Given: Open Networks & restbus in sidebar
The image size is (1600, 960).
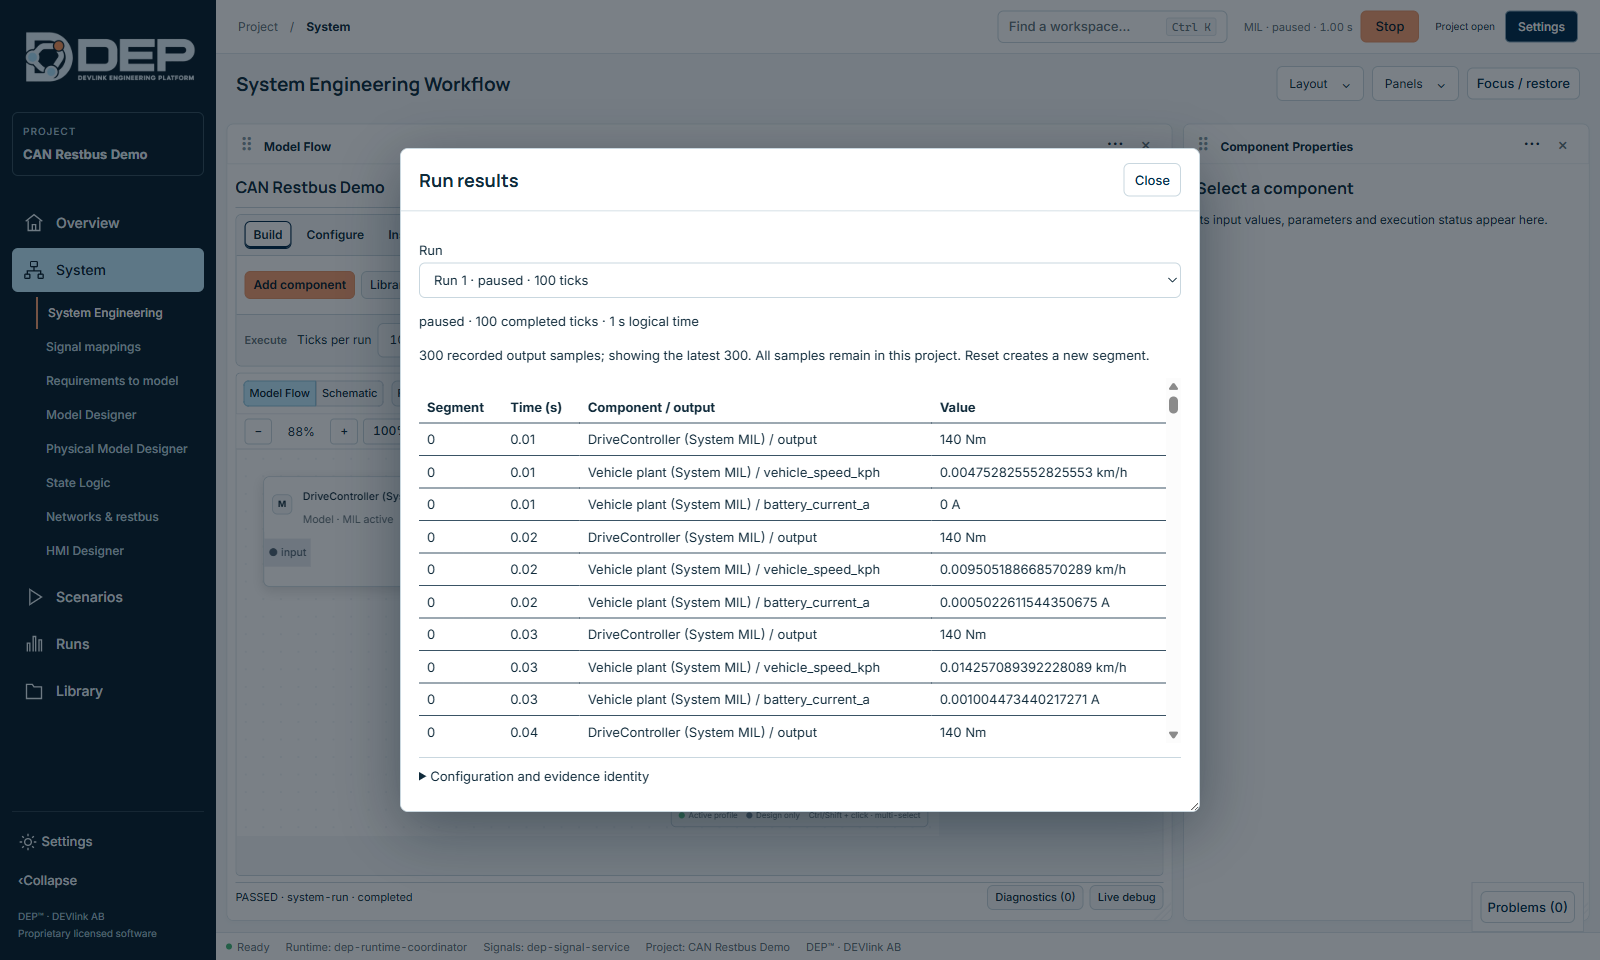Looking at the screenshot, I should pos(102,517).
